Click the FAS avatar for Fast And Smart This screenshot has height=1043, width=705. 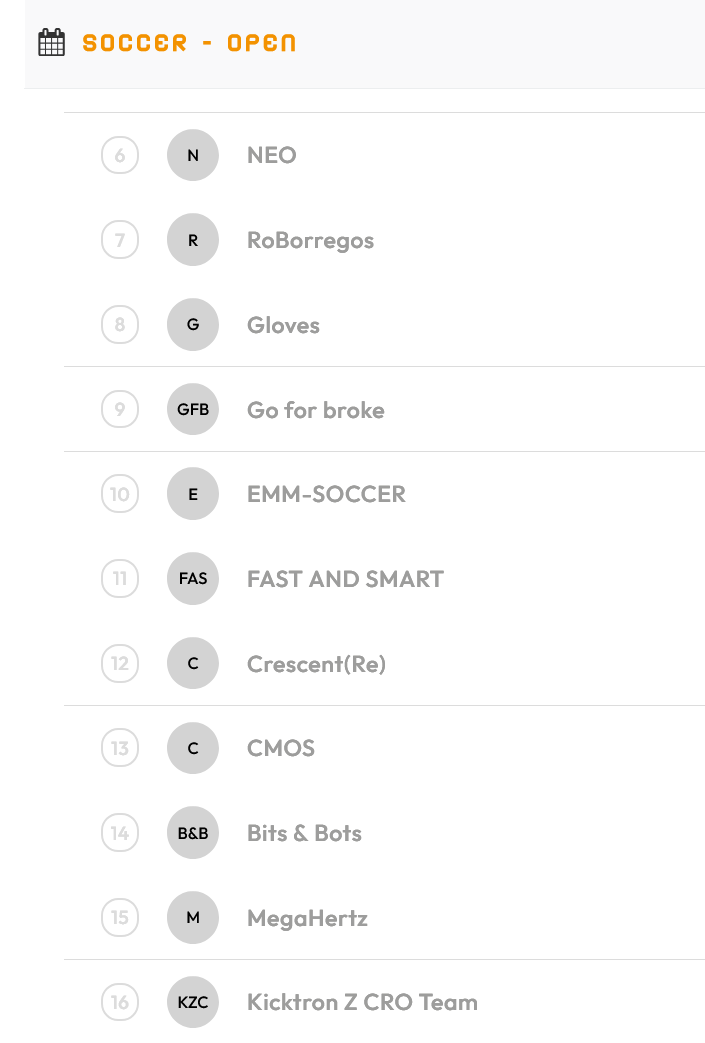(193, 579)
